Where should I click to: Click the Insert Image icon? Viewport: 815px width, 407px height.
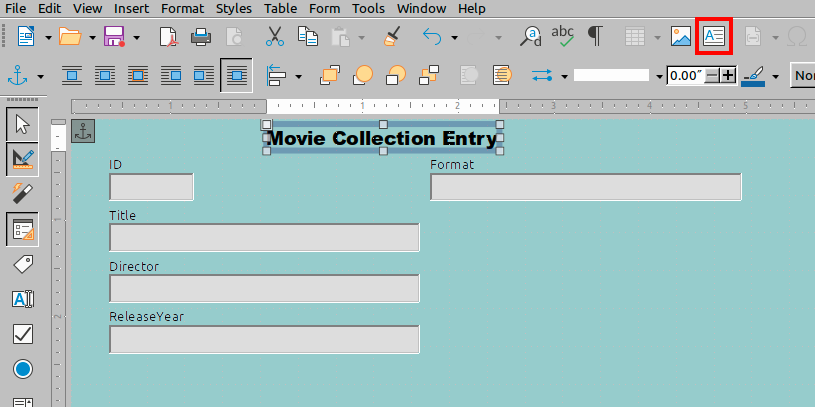pyautogui.click(x=681, y=37)
